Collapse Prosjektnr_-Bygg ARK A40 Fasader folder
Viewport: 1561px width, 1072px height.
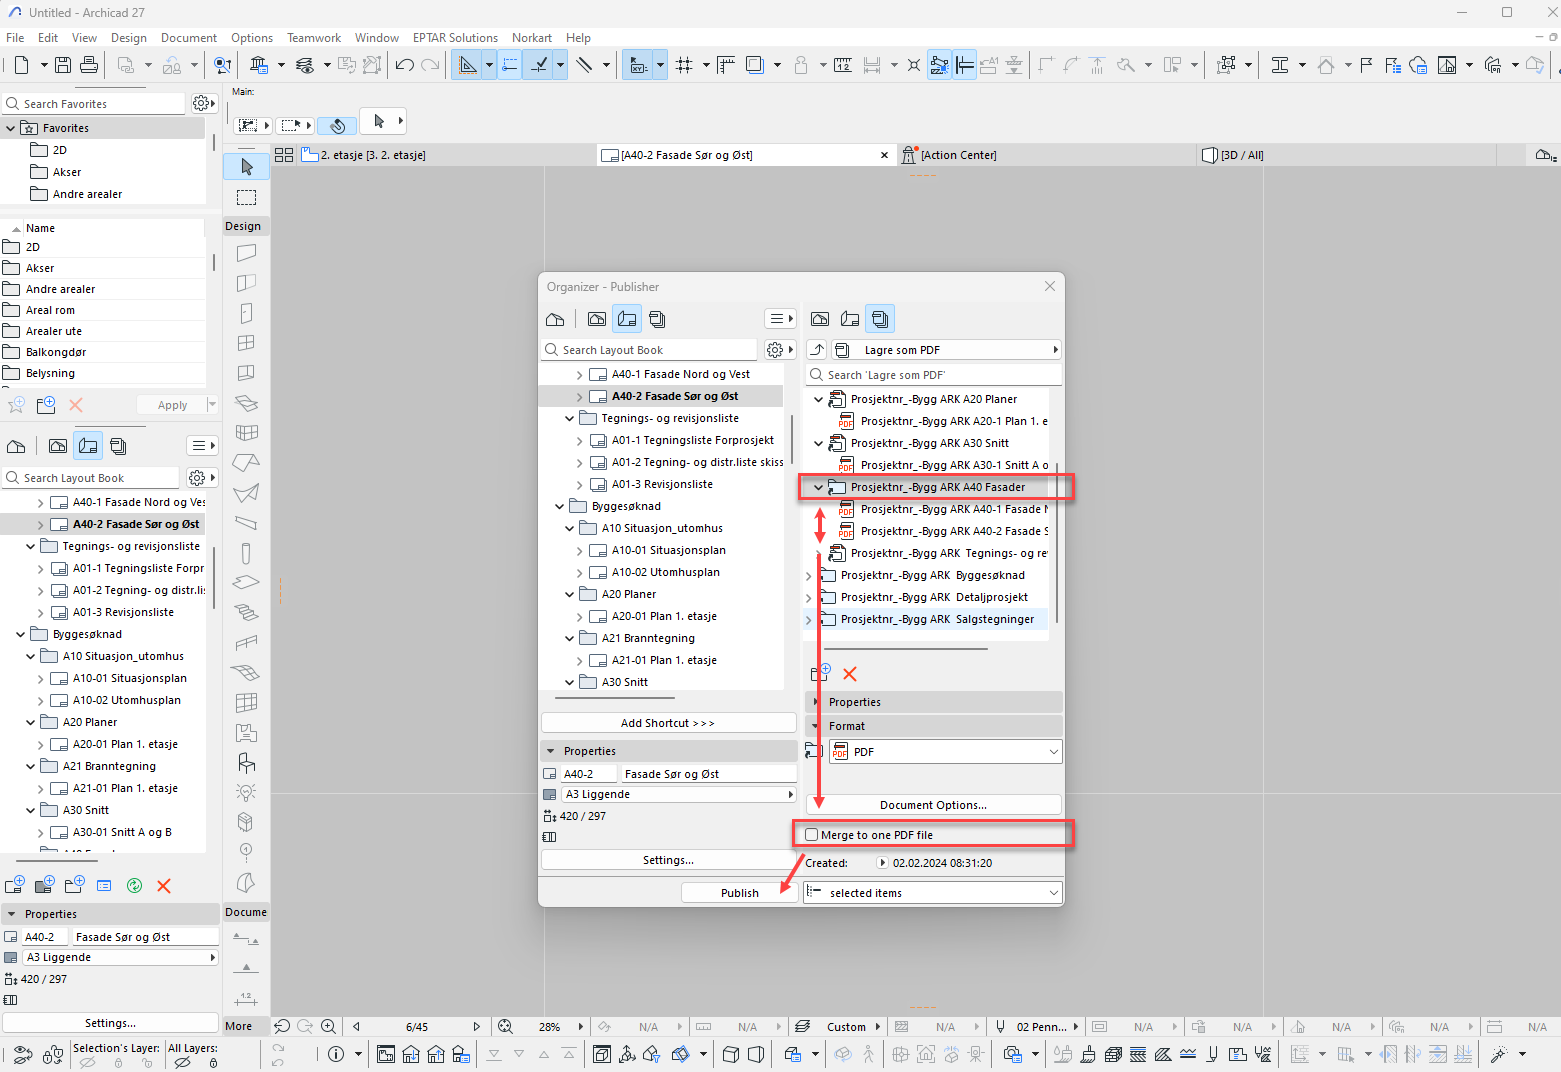coord(818,488)
